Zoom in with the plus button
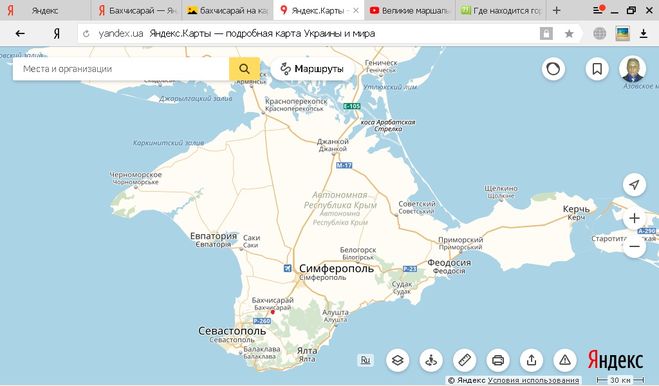 634,218
